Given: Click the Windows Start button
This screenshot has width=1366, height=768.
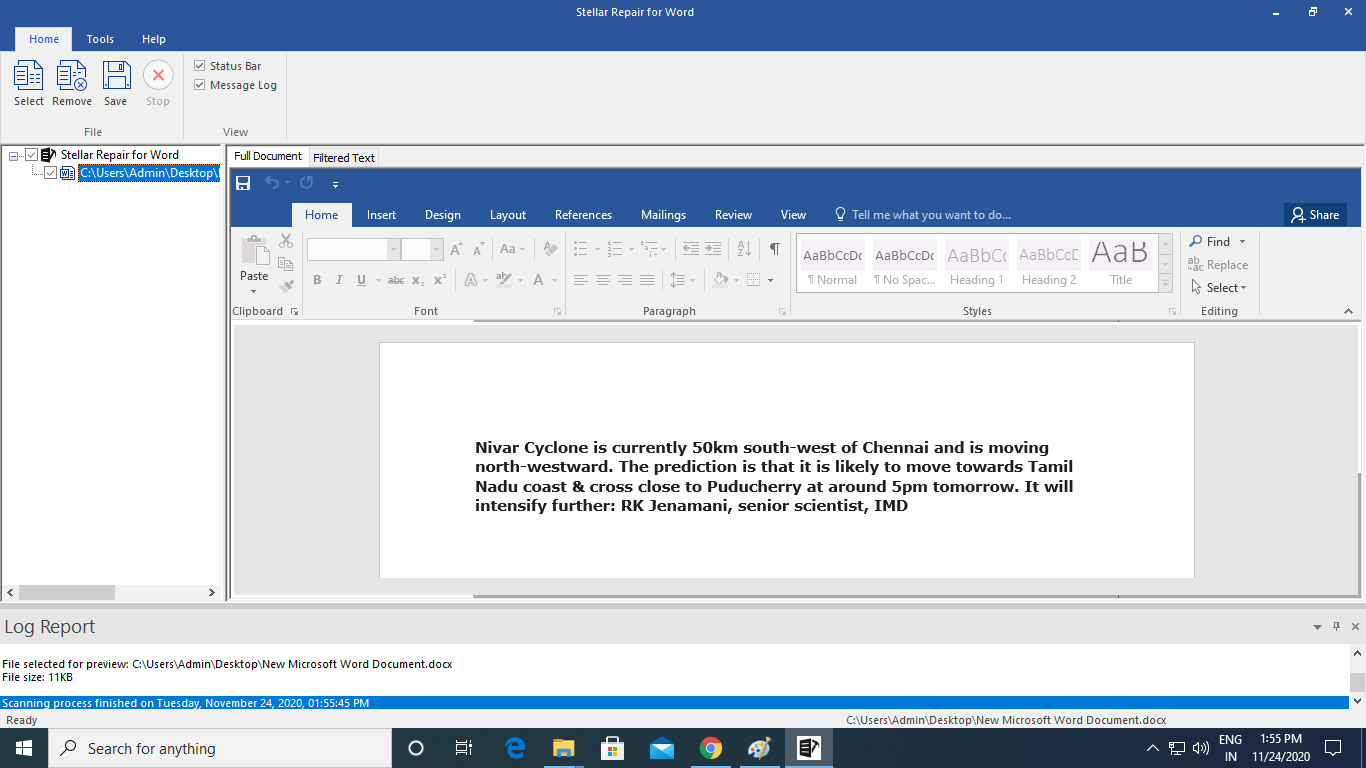Looking at the screenshot, I should pyautogui.click(x=23, y=748).
